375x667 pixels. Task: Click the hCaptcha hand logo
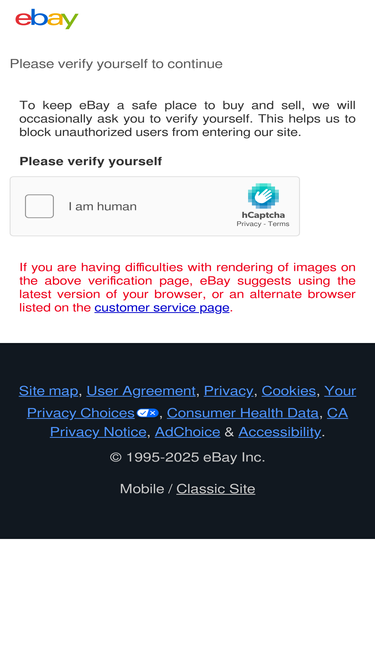(263, 196)
